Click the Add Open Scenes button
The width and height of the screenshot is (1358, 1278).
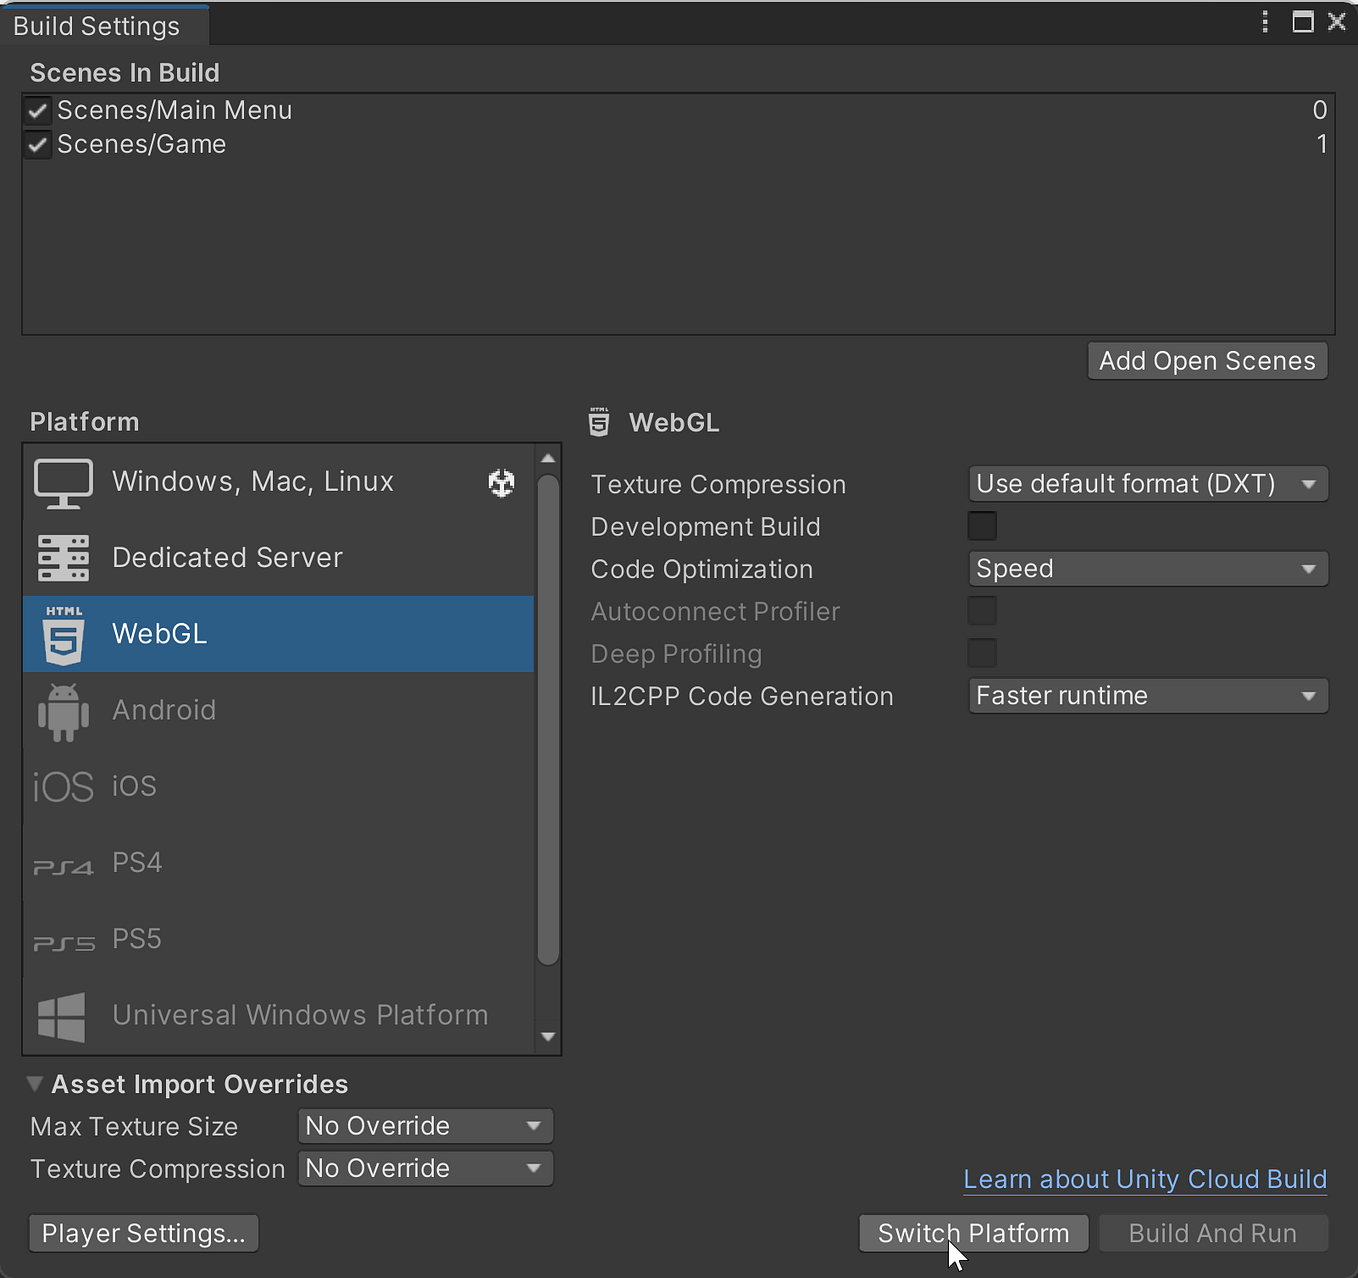tap(1206, 360)
